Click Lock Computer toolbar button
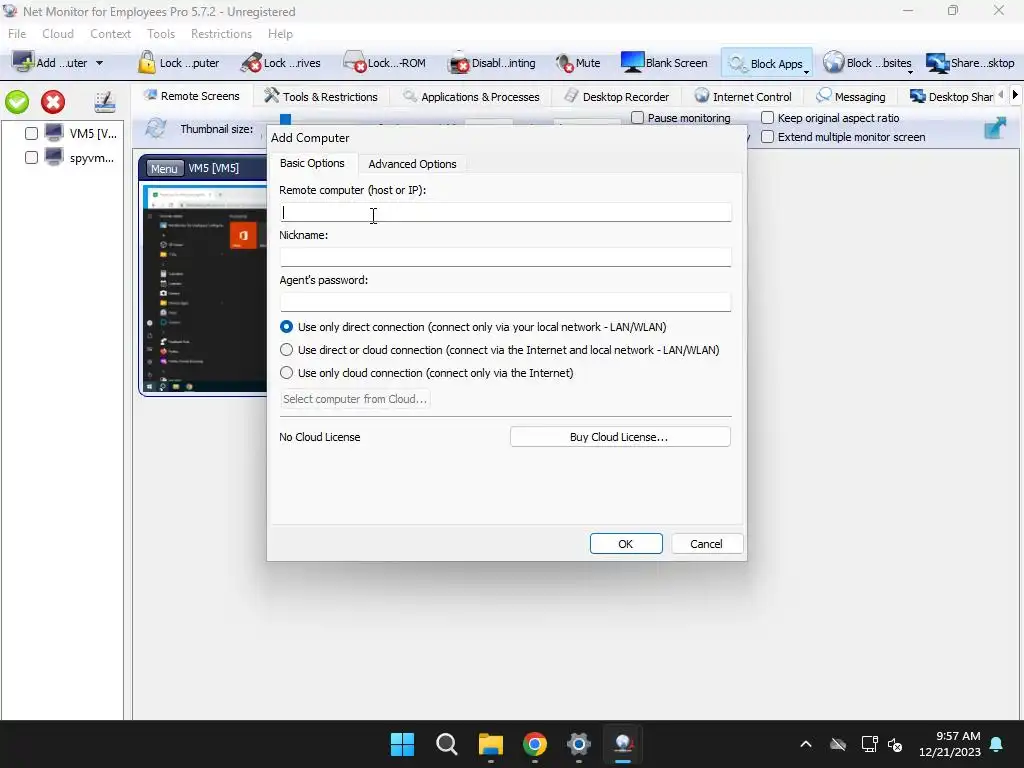1024x768 pixels. tap(178, 63)
